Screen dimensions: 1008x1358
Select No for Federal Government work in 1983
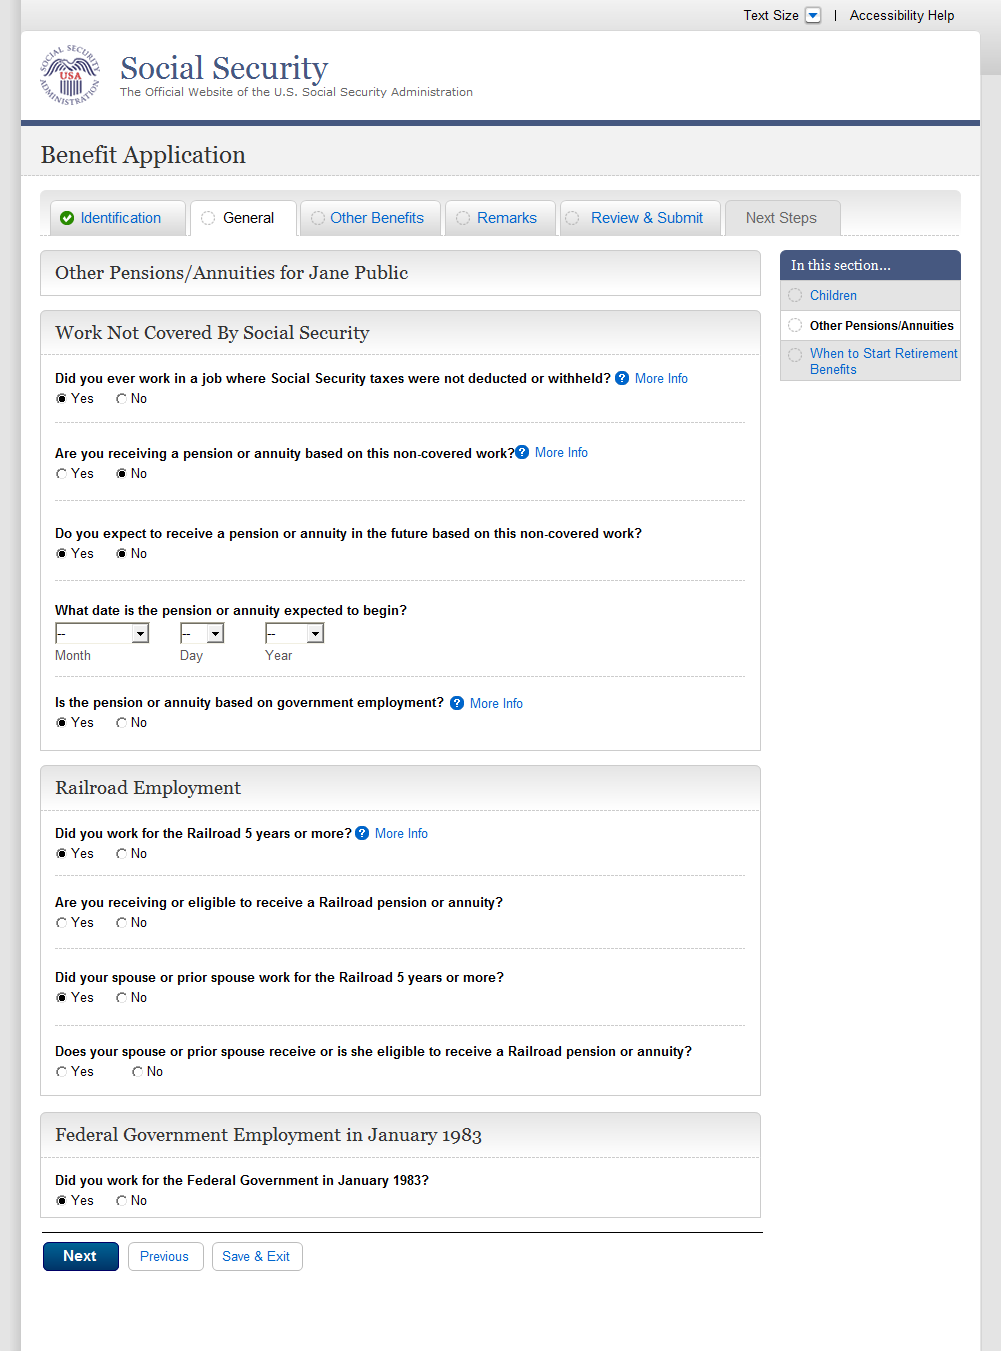[121, 1201]
